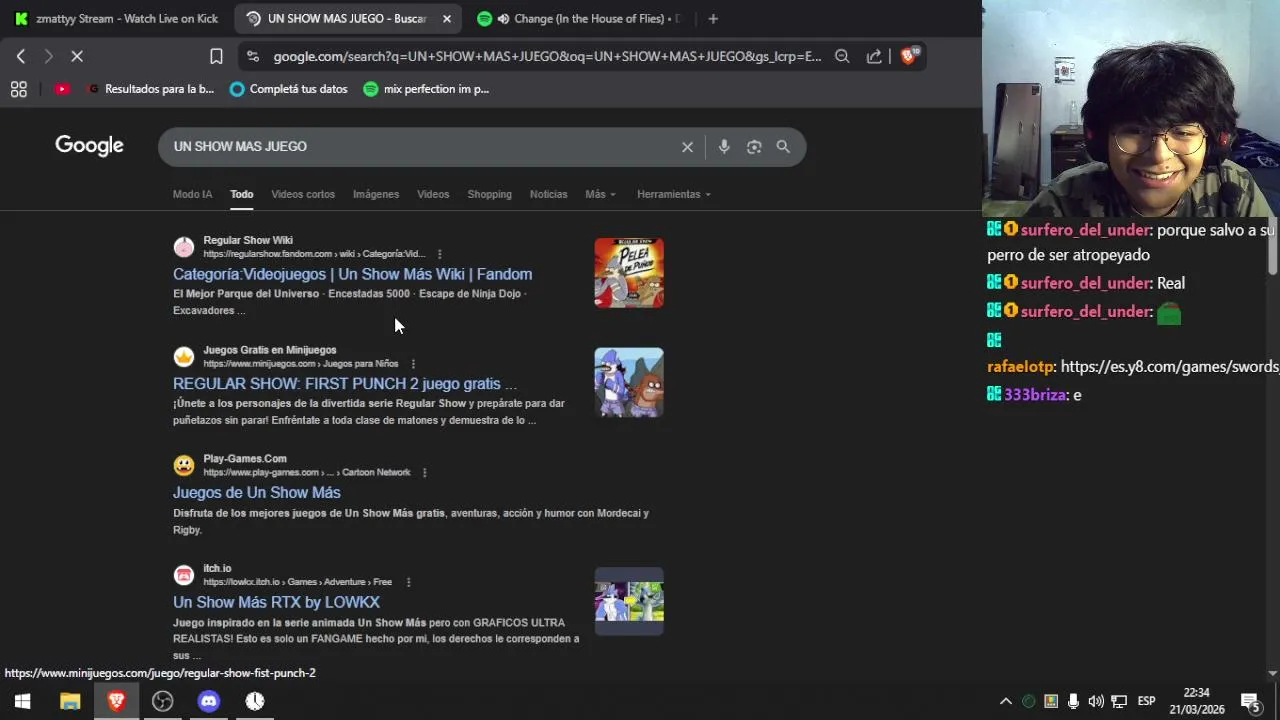Open the clock app in taskbar
Screen dimensions: 1280x720
255,701
